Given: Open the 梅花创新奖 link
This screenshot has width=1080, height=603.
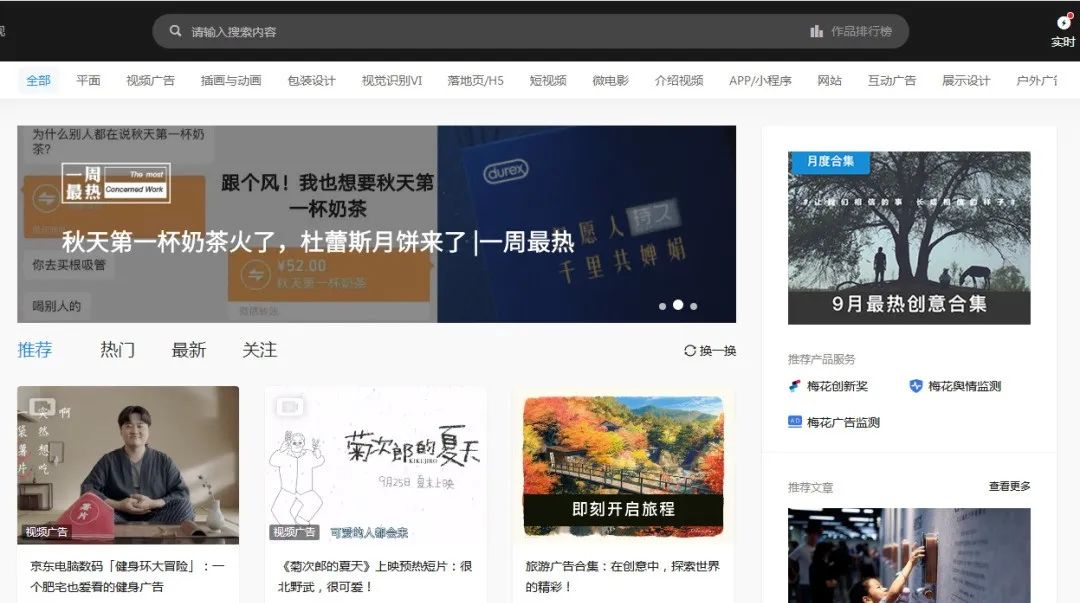Looking at the screenshot, I should [837, 386].
